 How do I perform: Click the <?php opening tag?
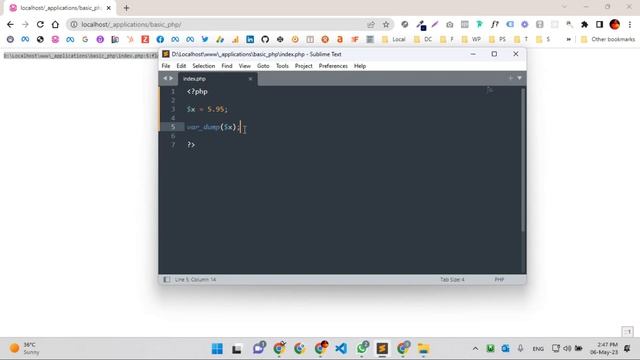point(197,91)
